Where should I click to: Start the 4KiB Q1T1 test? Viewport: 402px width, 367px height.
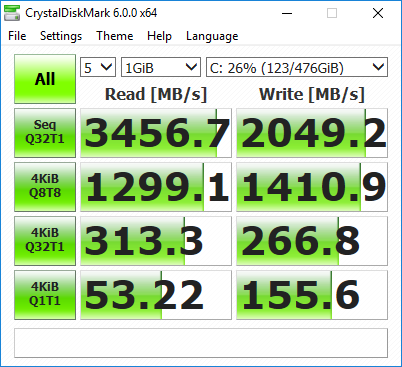coord(45,295)
